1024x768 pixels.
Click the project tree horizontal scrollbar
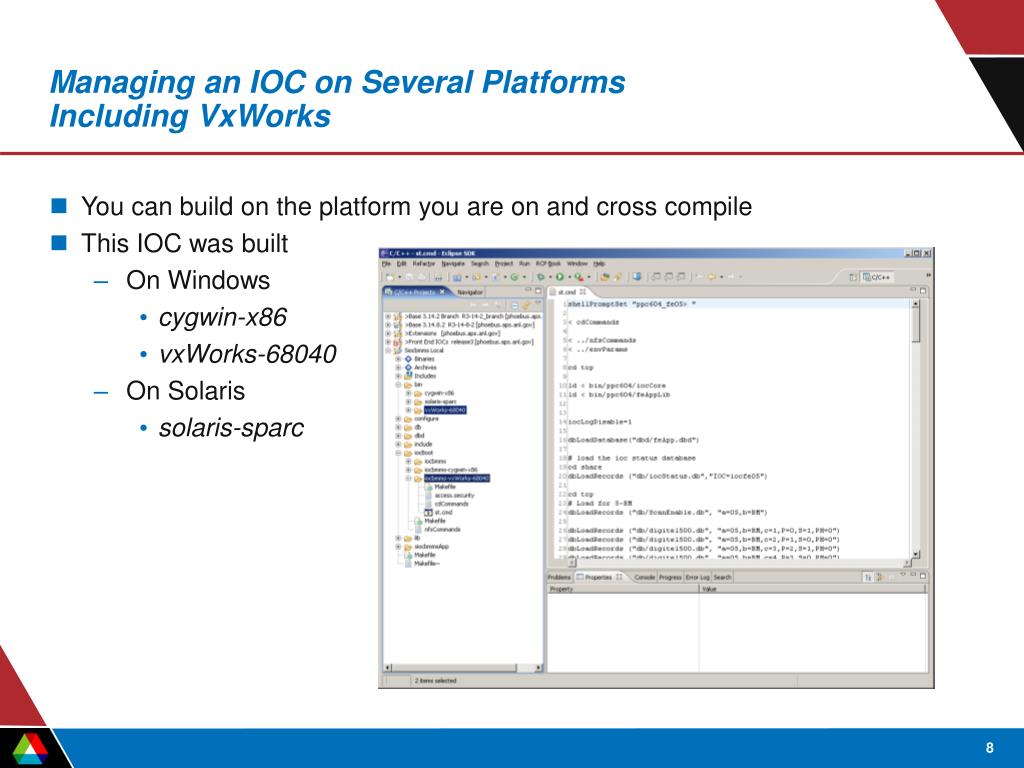464,667
